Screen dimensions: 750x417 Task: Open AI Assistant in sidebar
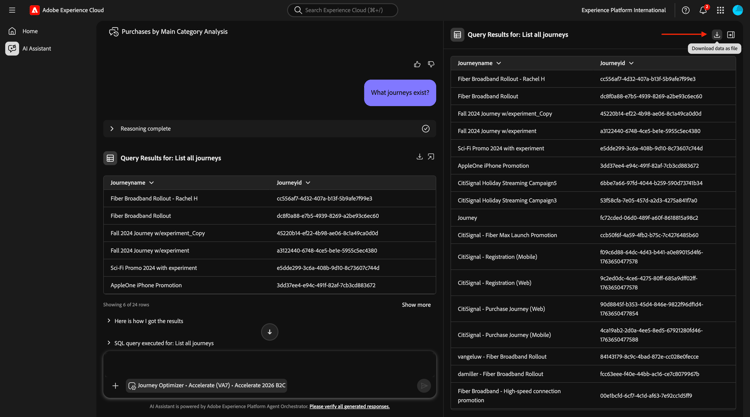29,48
